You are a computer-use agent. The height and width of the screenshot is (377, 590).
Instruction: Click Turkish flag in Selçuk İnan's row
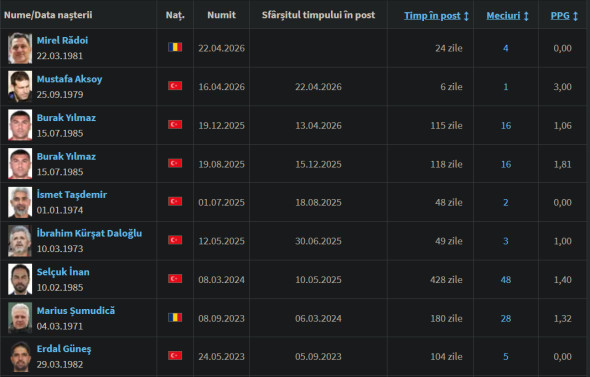[175, 279]
